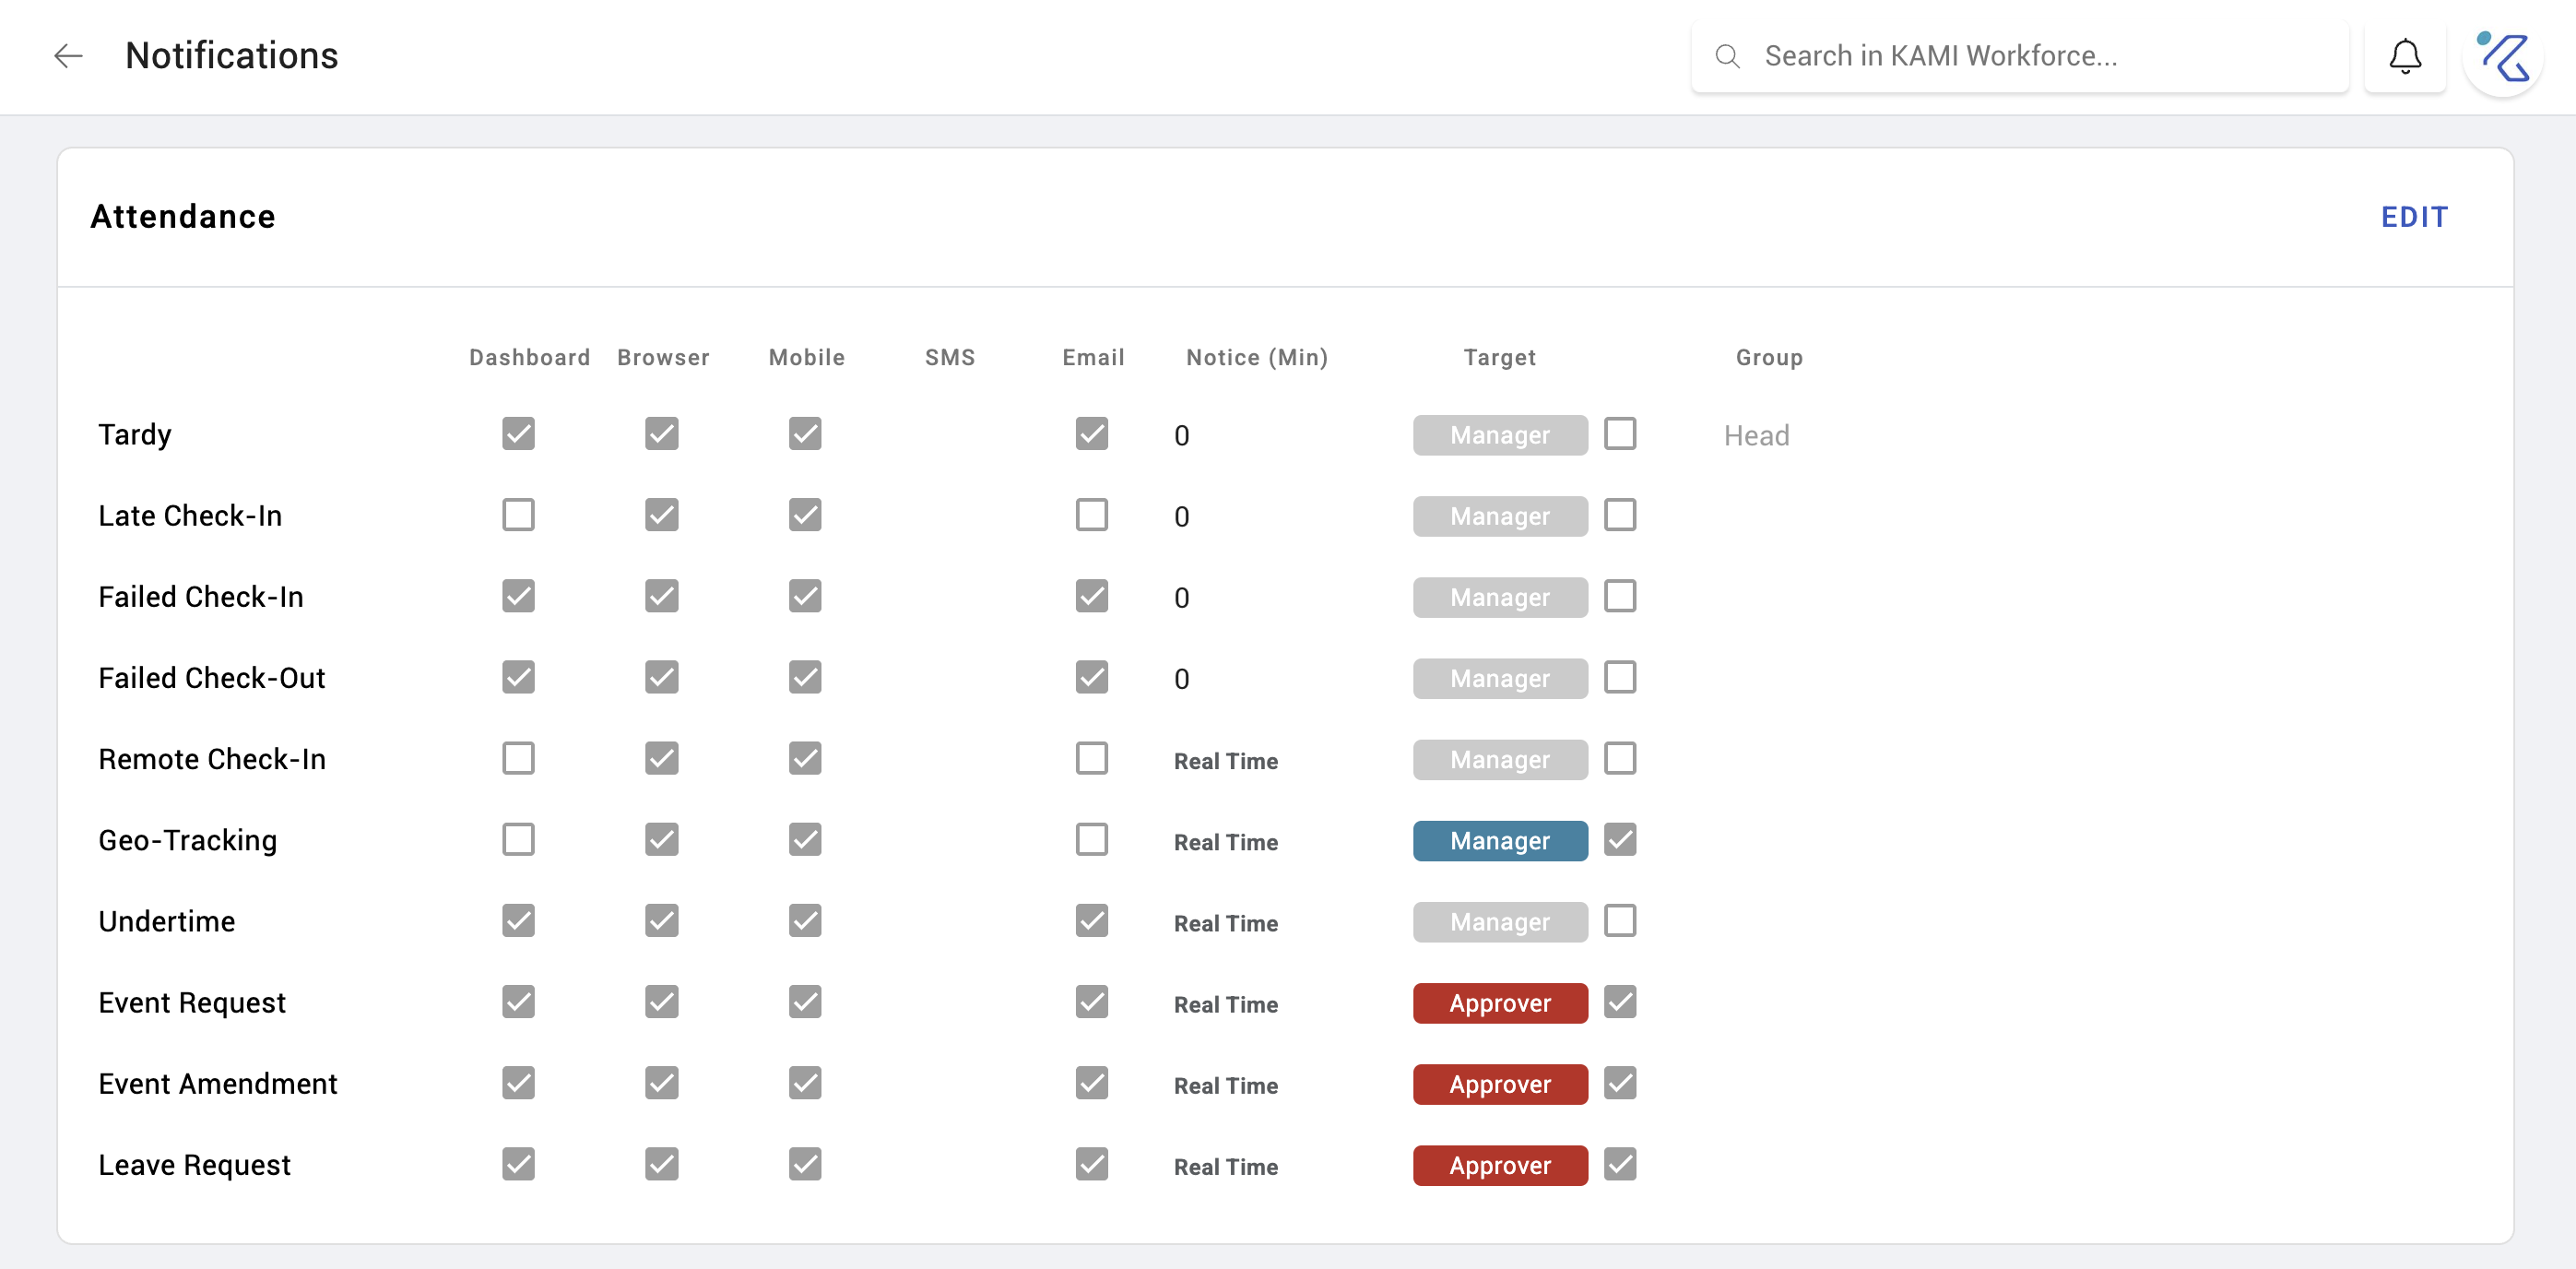Uncheck Geo-Tracking target checkbox
This screenshot has width=2576, height=1269.
(x=1620, y=839)
